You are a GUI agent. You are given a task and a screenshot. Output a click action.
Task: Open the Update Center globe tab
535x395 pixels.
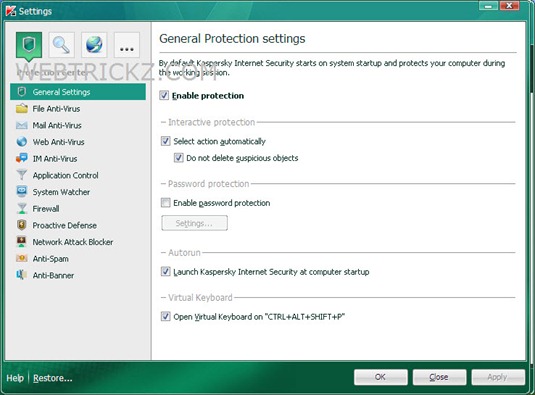click(94, 45)
